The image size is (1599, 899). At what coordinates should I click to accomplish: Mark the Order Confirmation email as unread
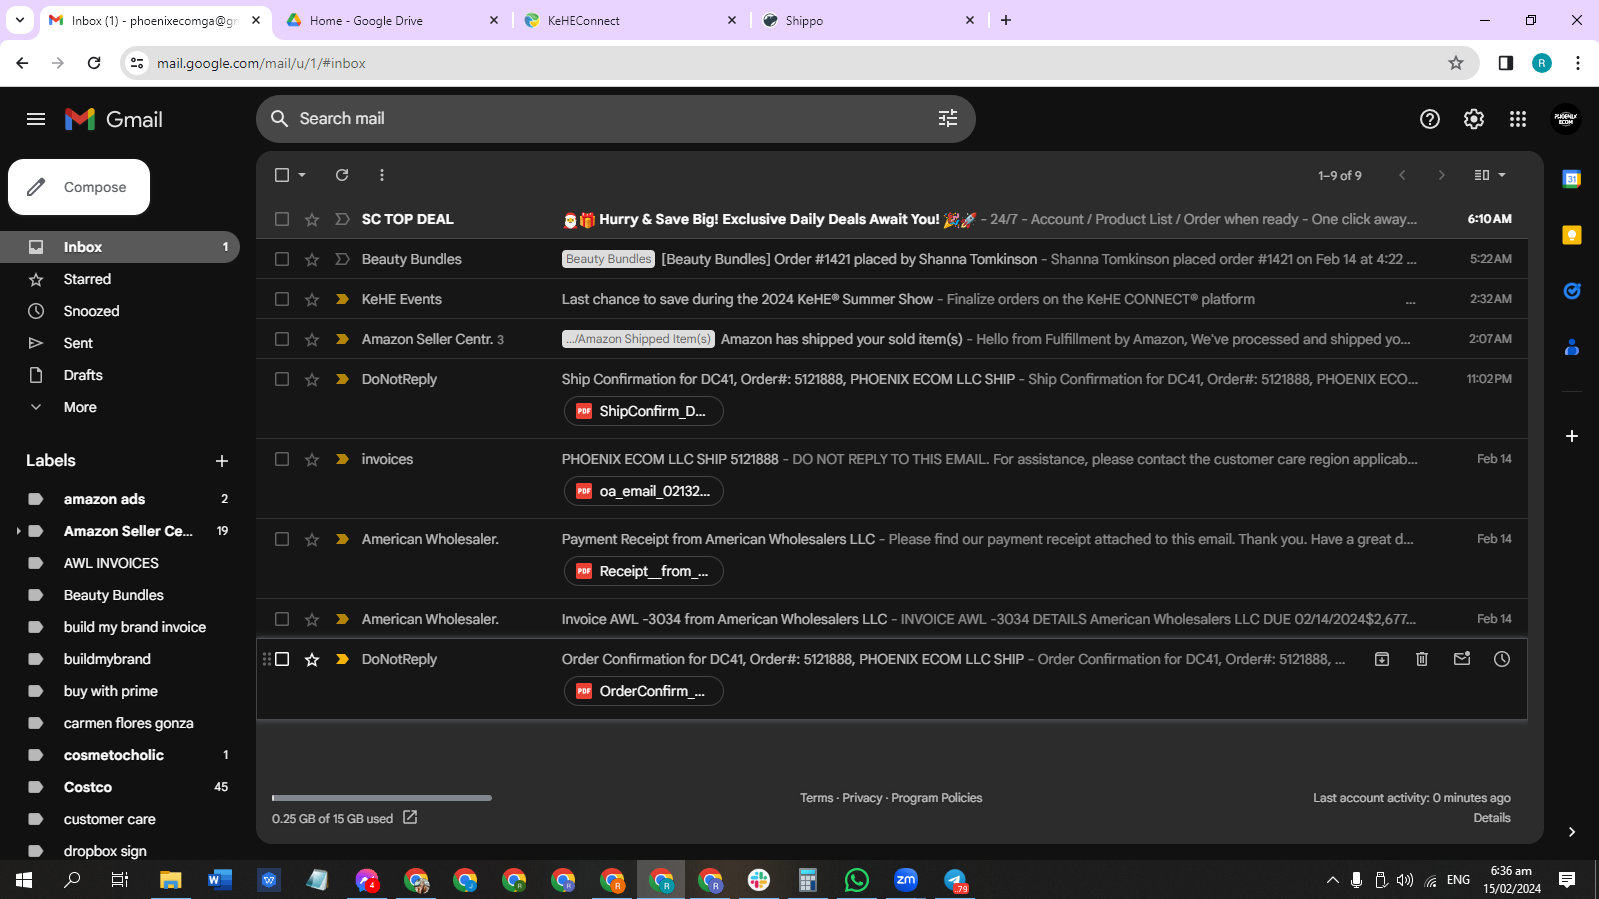[x=1462, y=659]
